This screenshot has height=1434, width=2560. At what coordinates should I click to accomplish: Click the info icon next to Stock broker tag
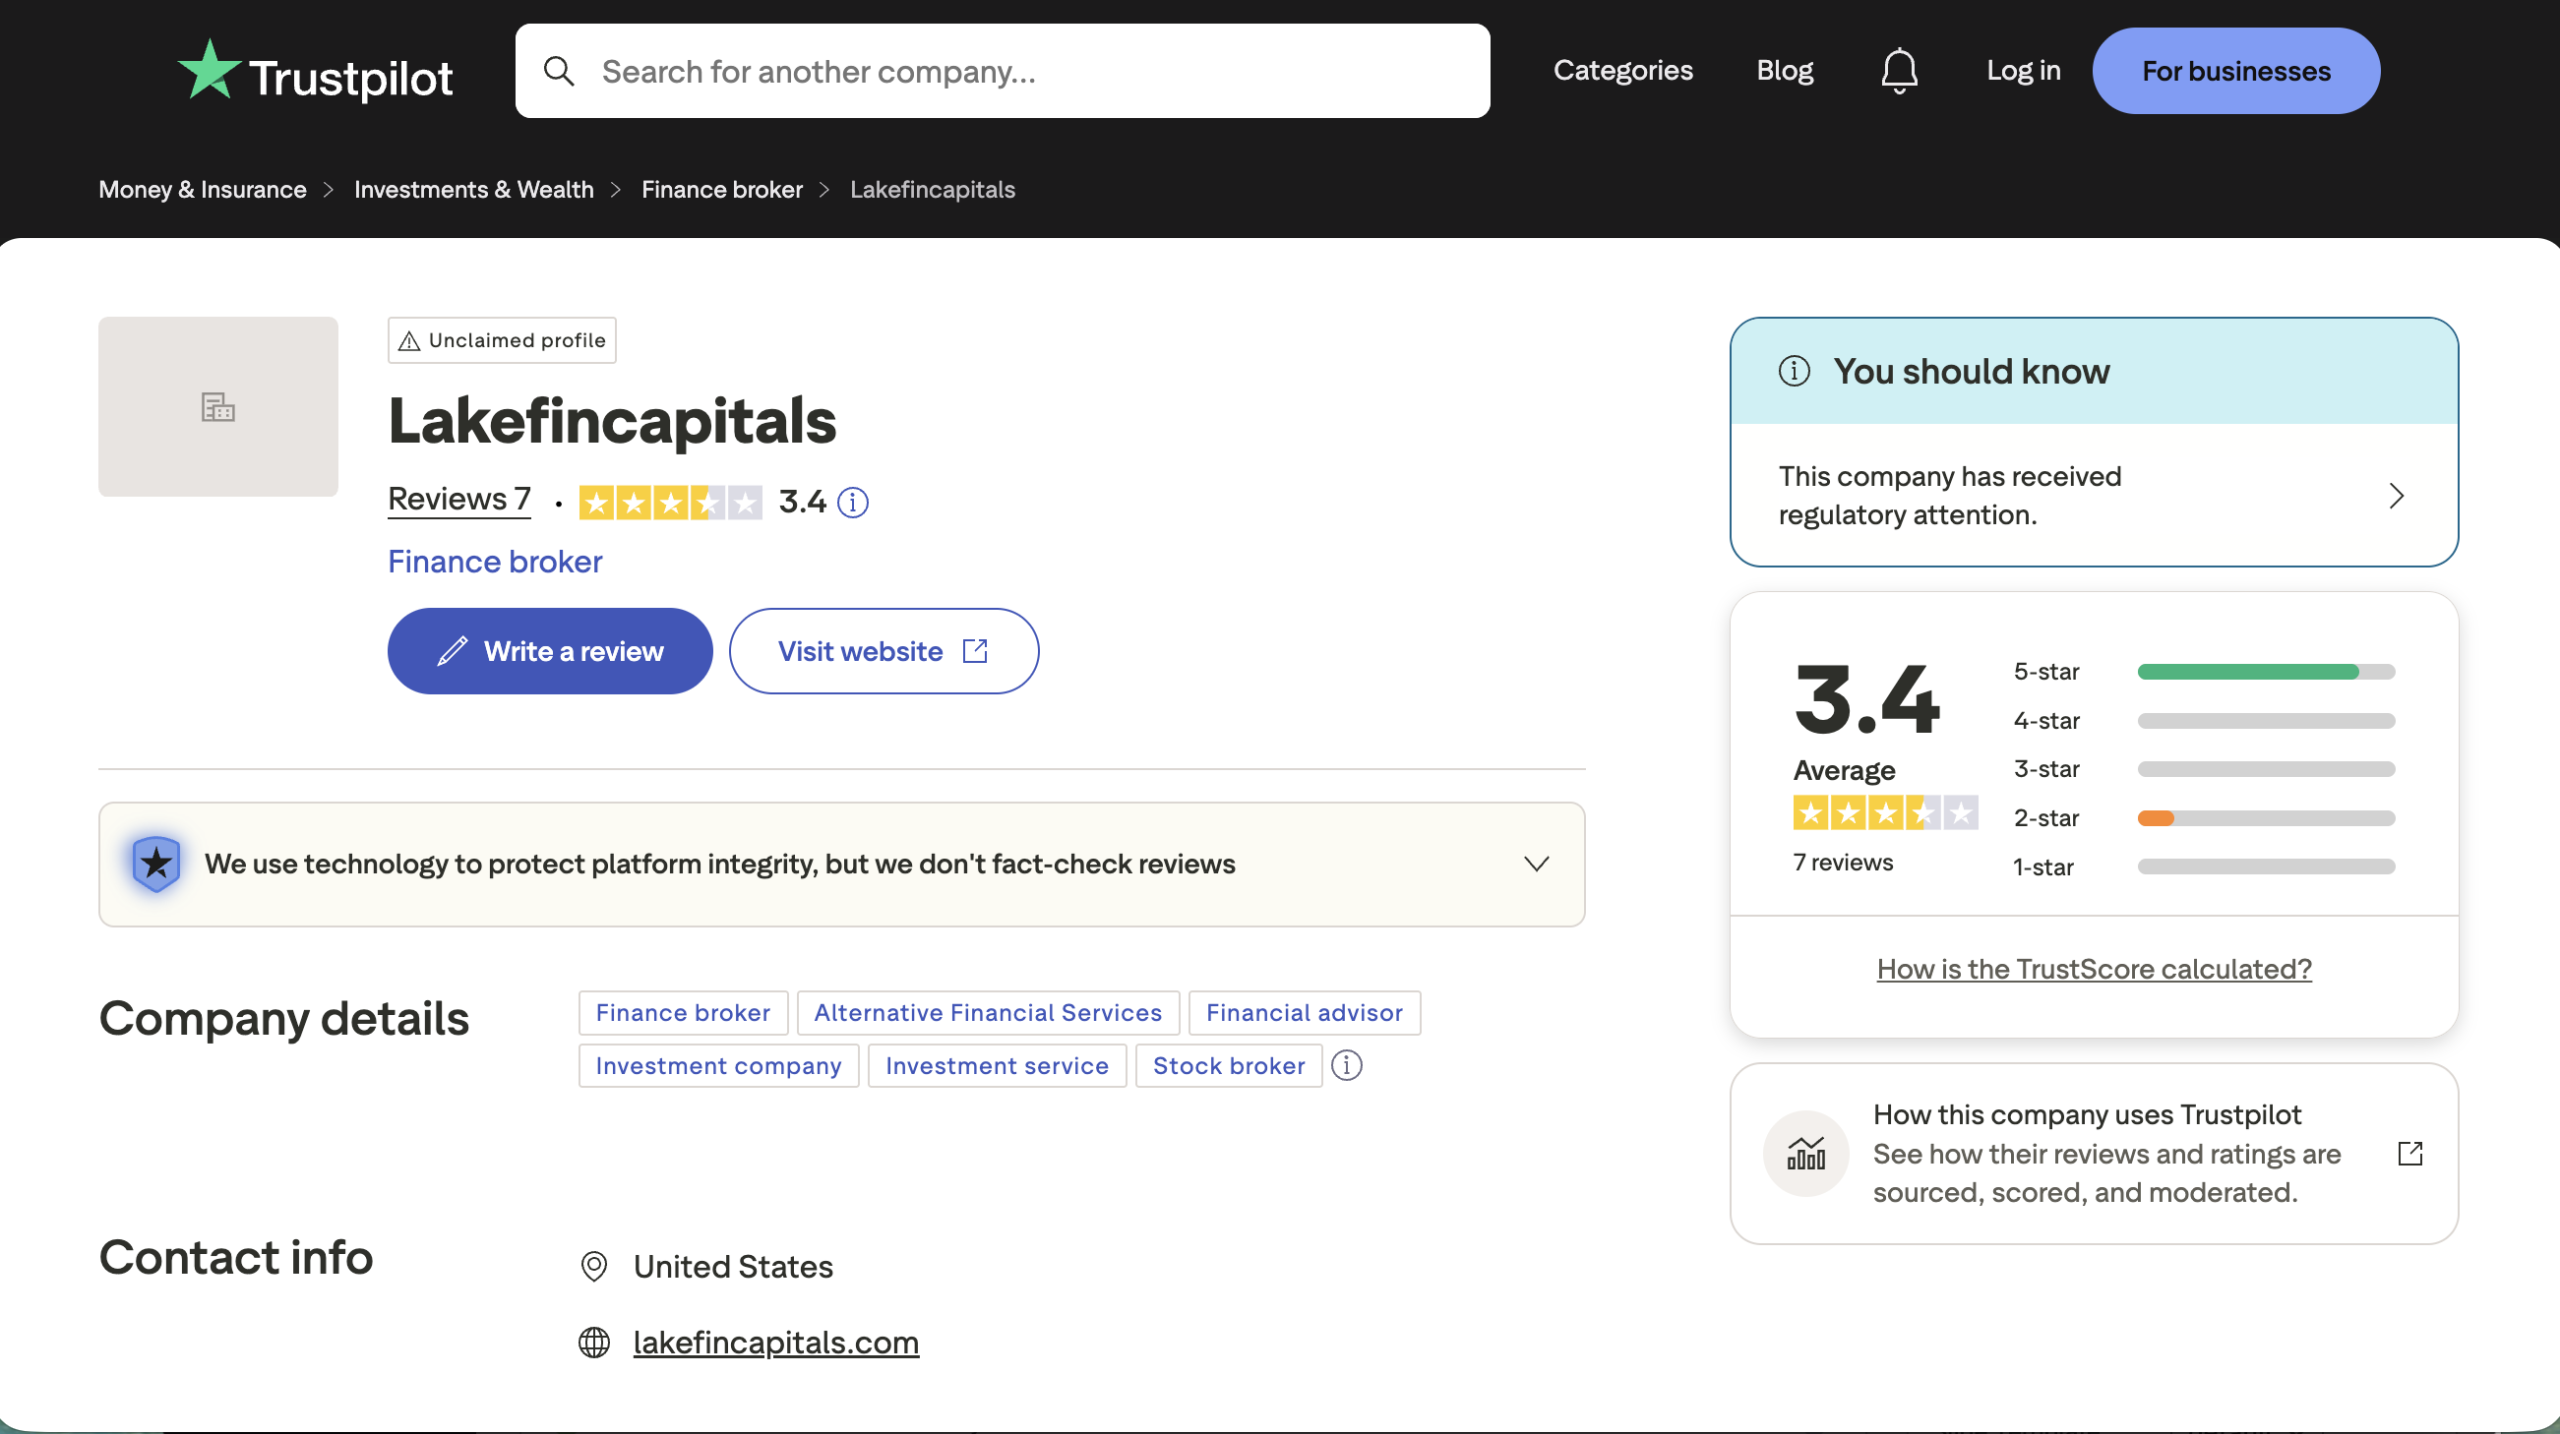[1346, 1066]
